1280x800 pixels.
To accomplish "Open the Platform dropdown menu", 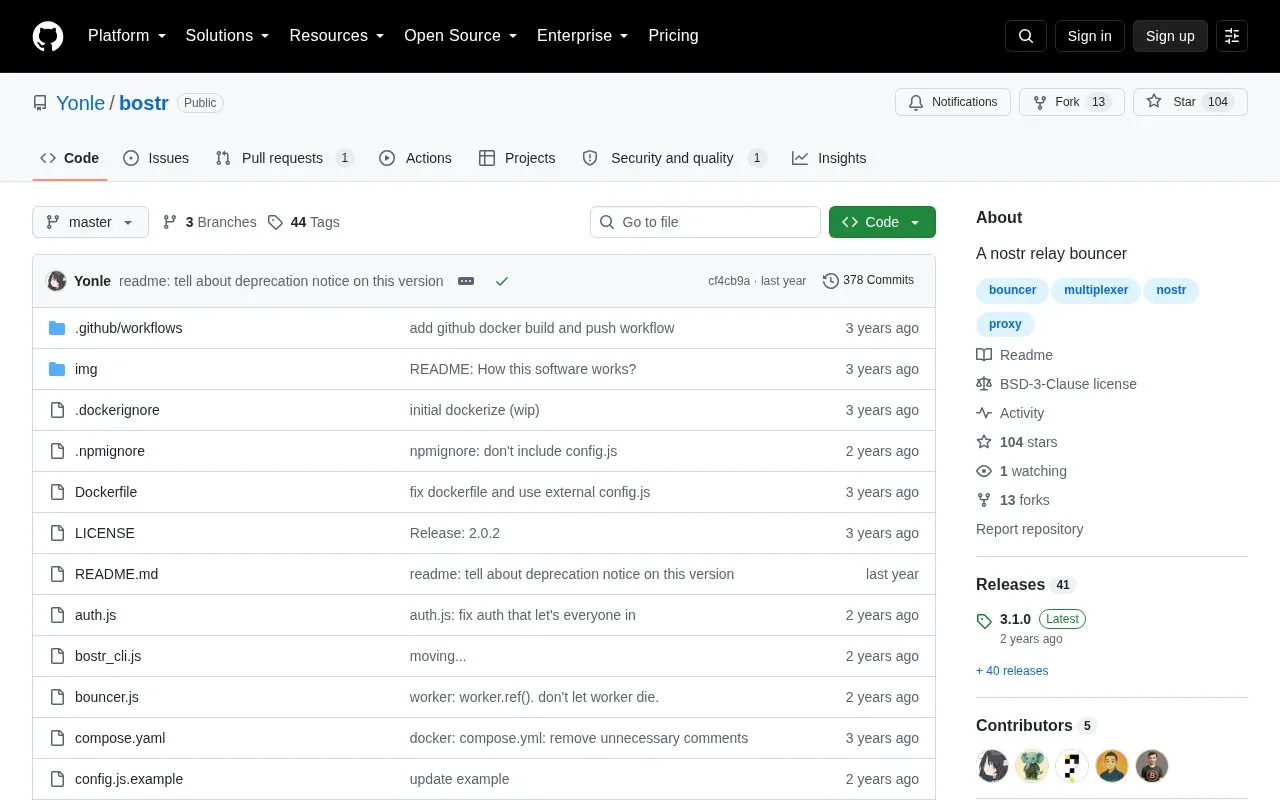I will [x=127, y=36].
